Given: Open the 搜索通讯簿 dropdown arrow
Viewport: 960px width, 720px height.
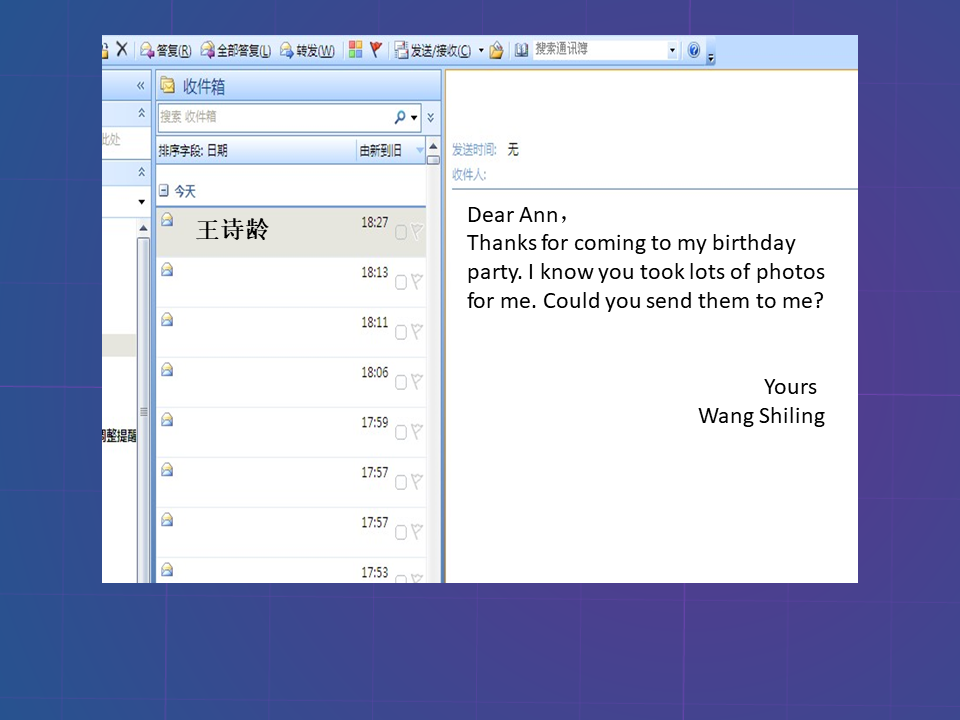Looking at the screenshot, I should point(672,50).
